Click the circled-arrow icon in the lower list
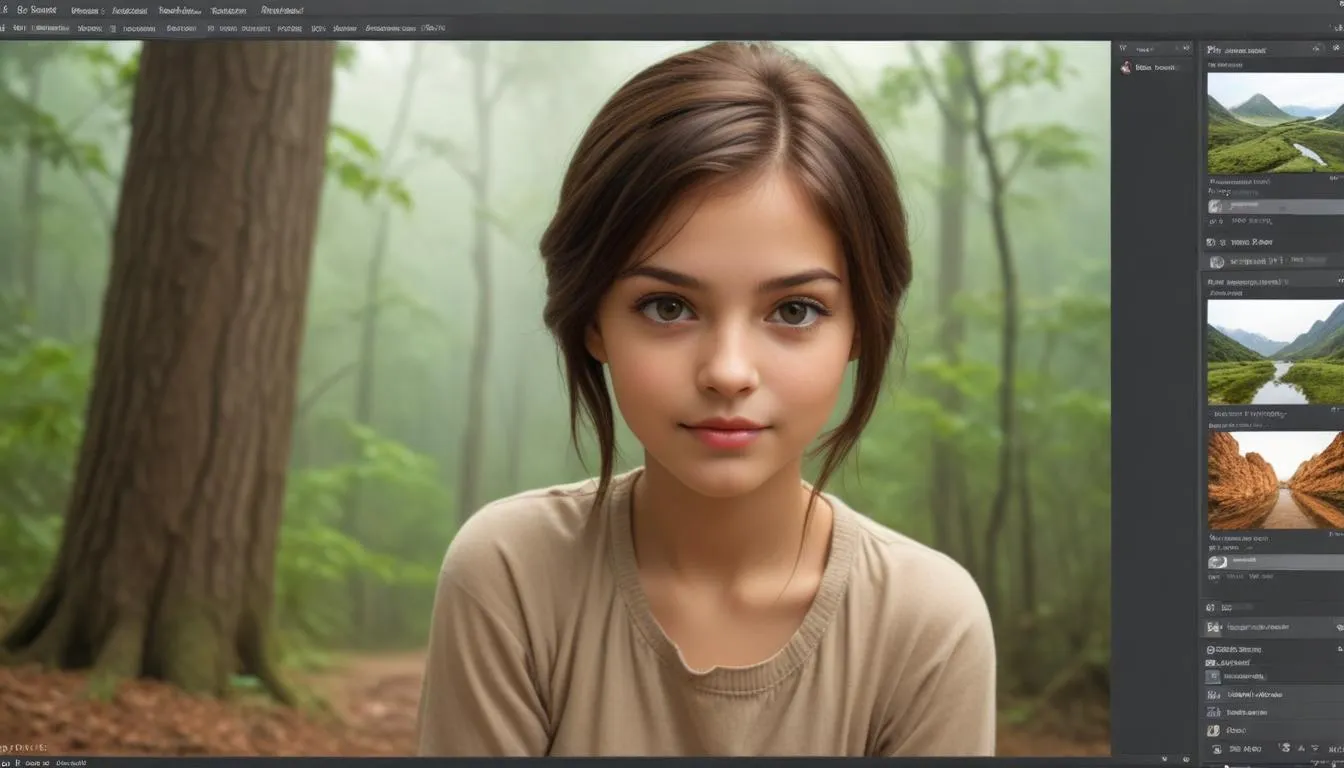 click(1212, 649)
